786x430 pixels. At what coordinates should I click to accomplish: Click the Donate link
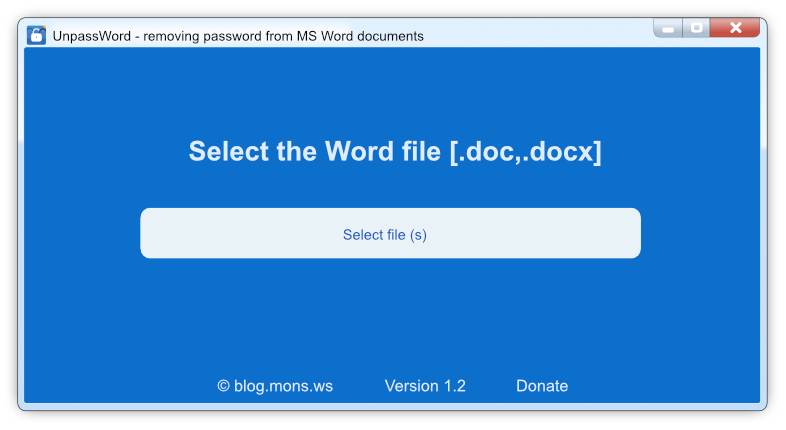click(x=542, y=386)
